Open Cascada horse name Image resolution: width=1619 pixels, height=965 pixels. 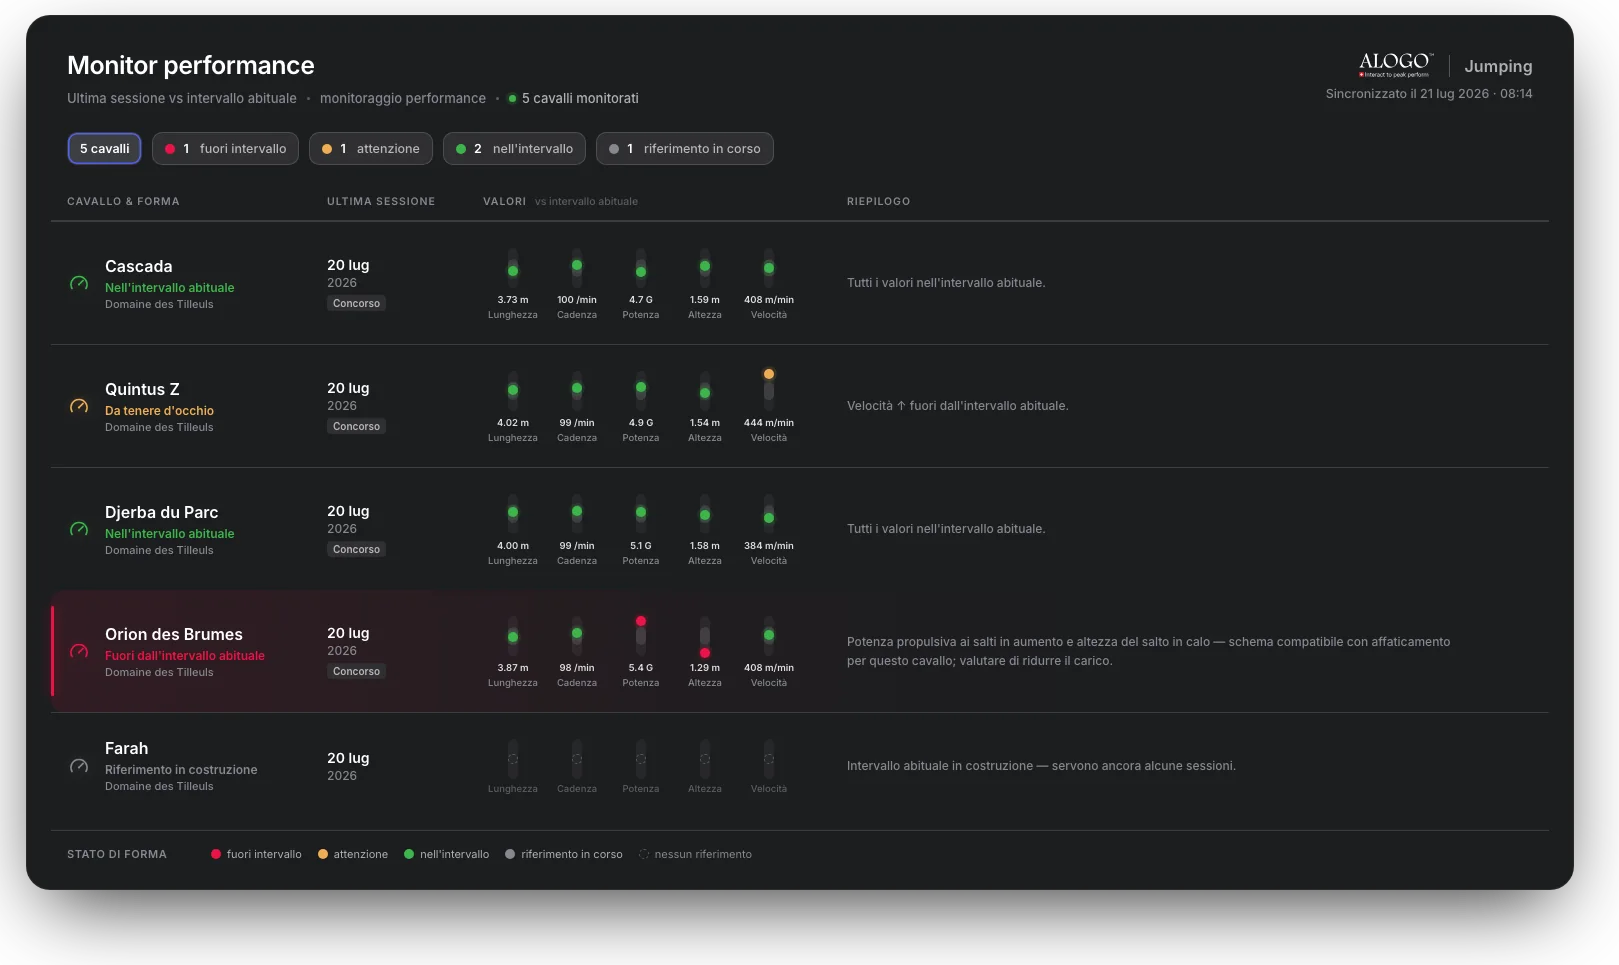pos(139,266)
